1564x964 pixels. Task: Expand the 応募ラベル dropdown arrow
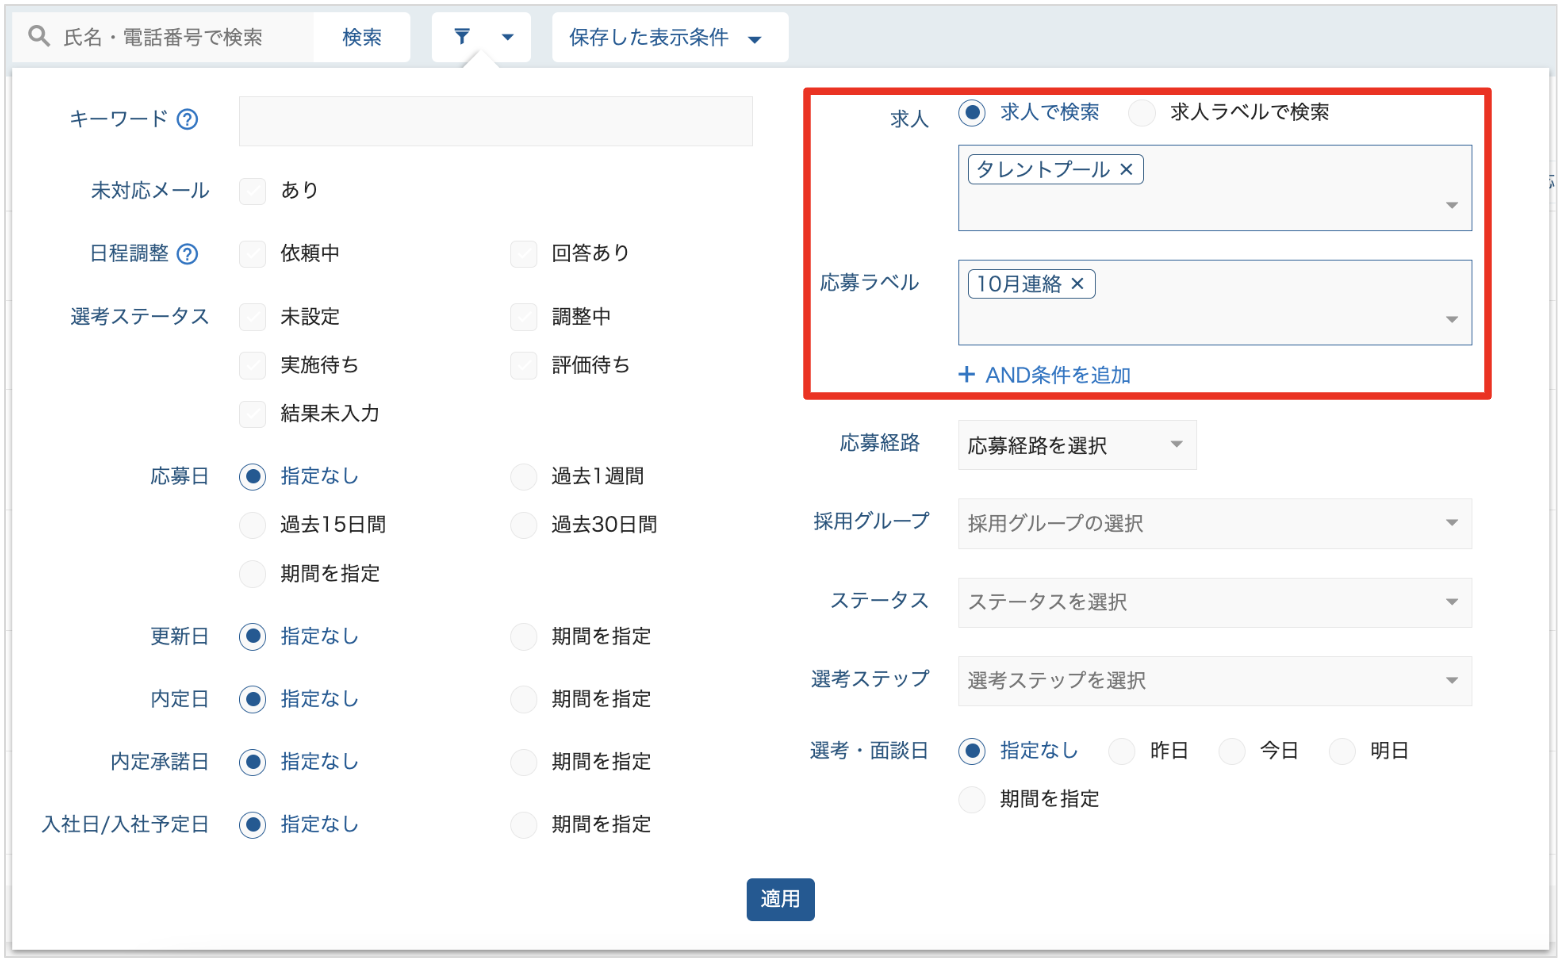(x=1452, y=319)
